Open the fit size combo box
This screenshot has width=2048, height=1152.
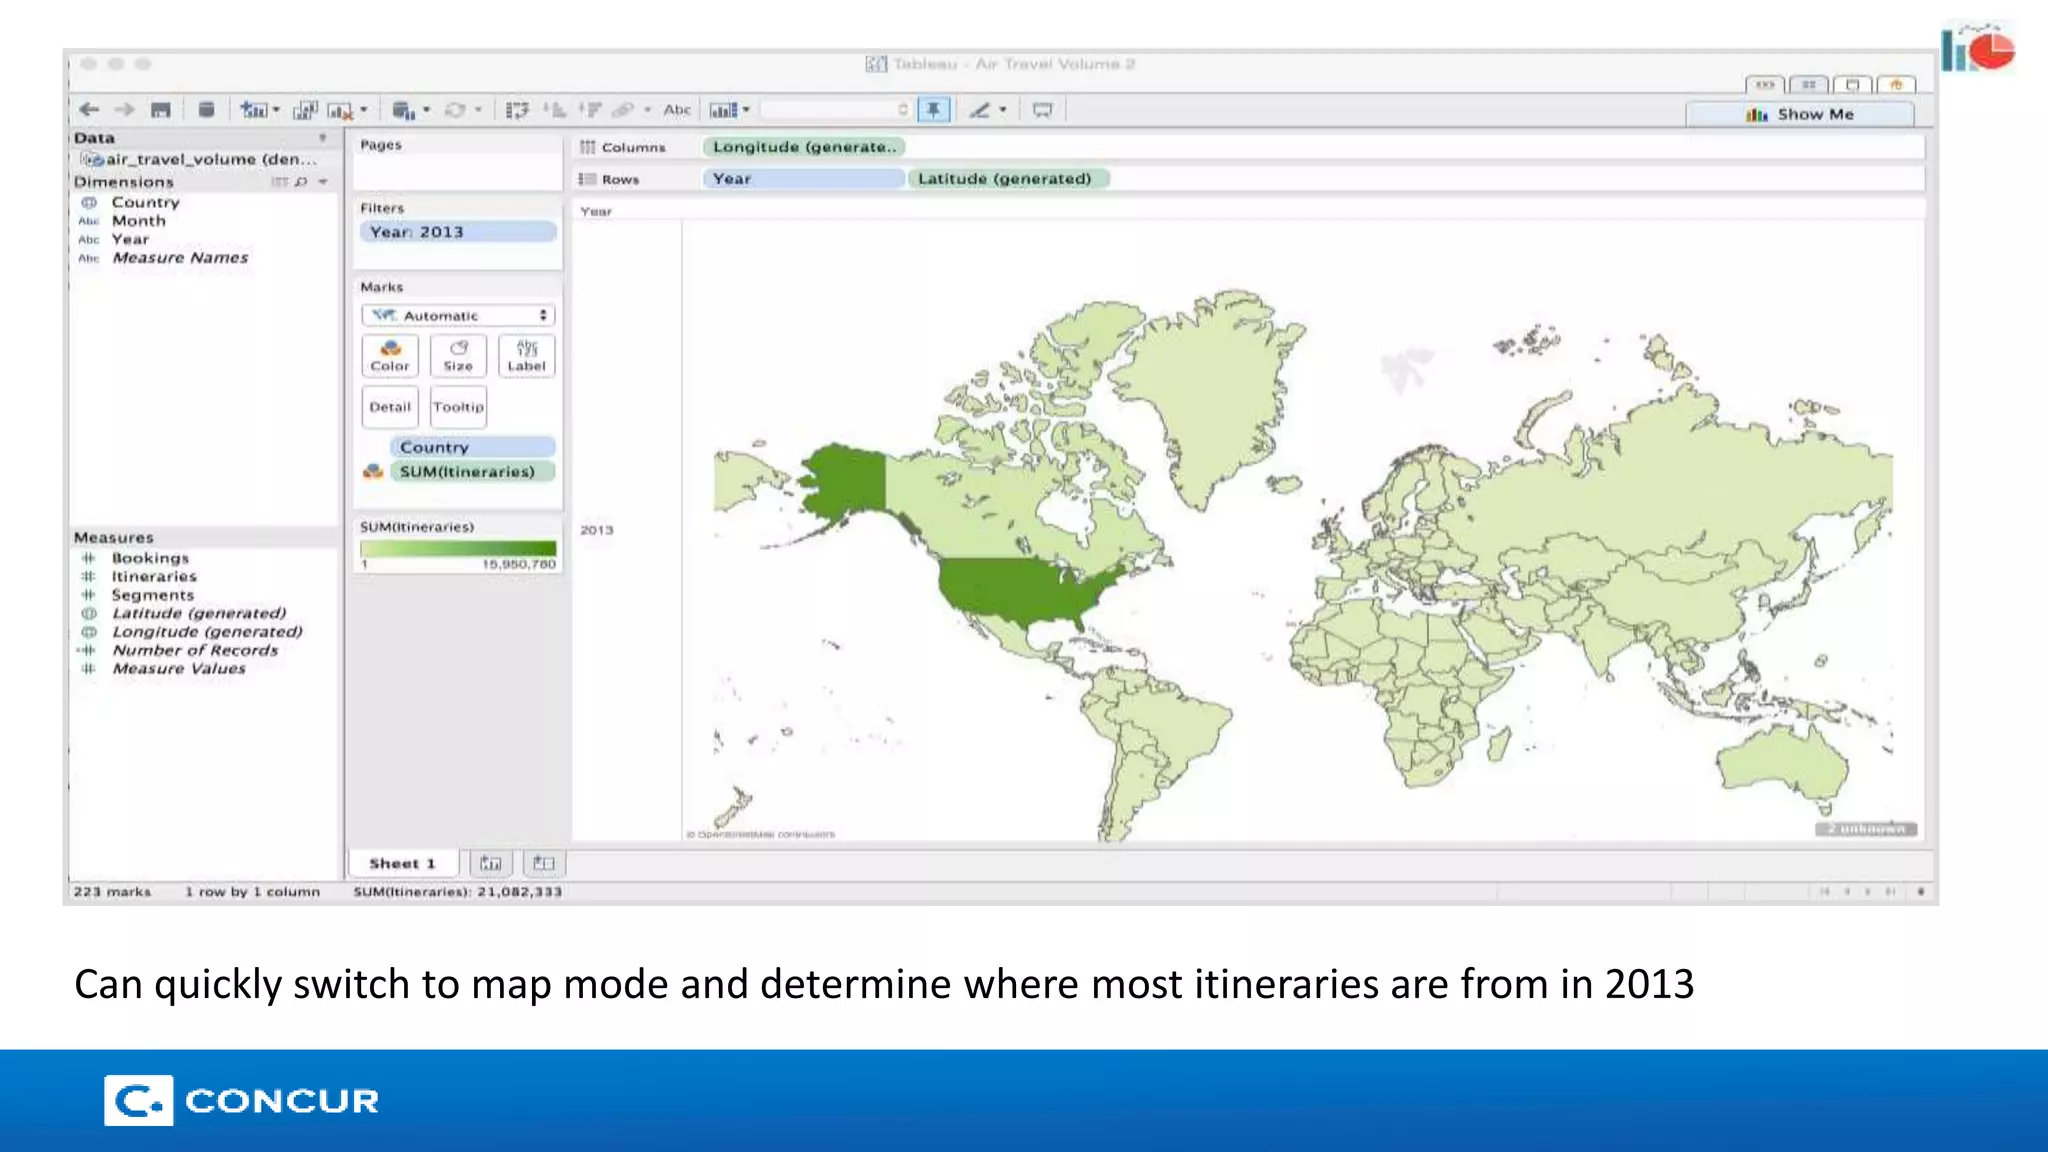pos(835,110)
